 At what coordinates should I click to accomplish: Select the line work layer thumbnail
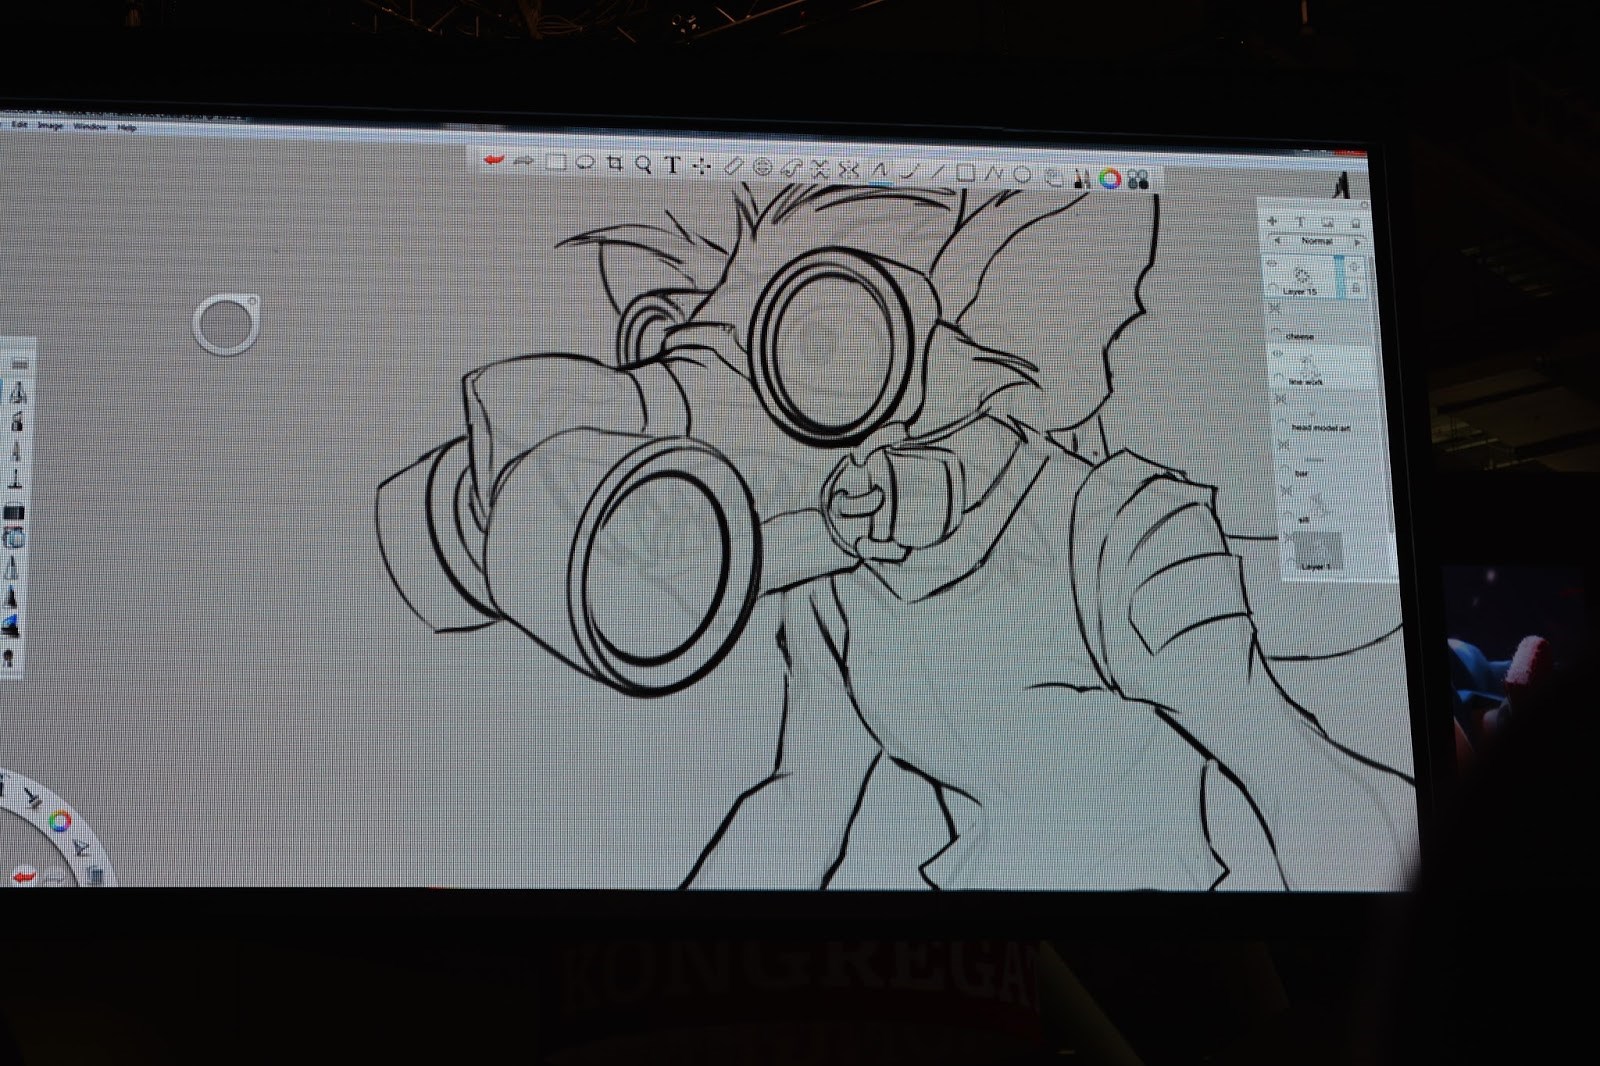pos(1310,366)
